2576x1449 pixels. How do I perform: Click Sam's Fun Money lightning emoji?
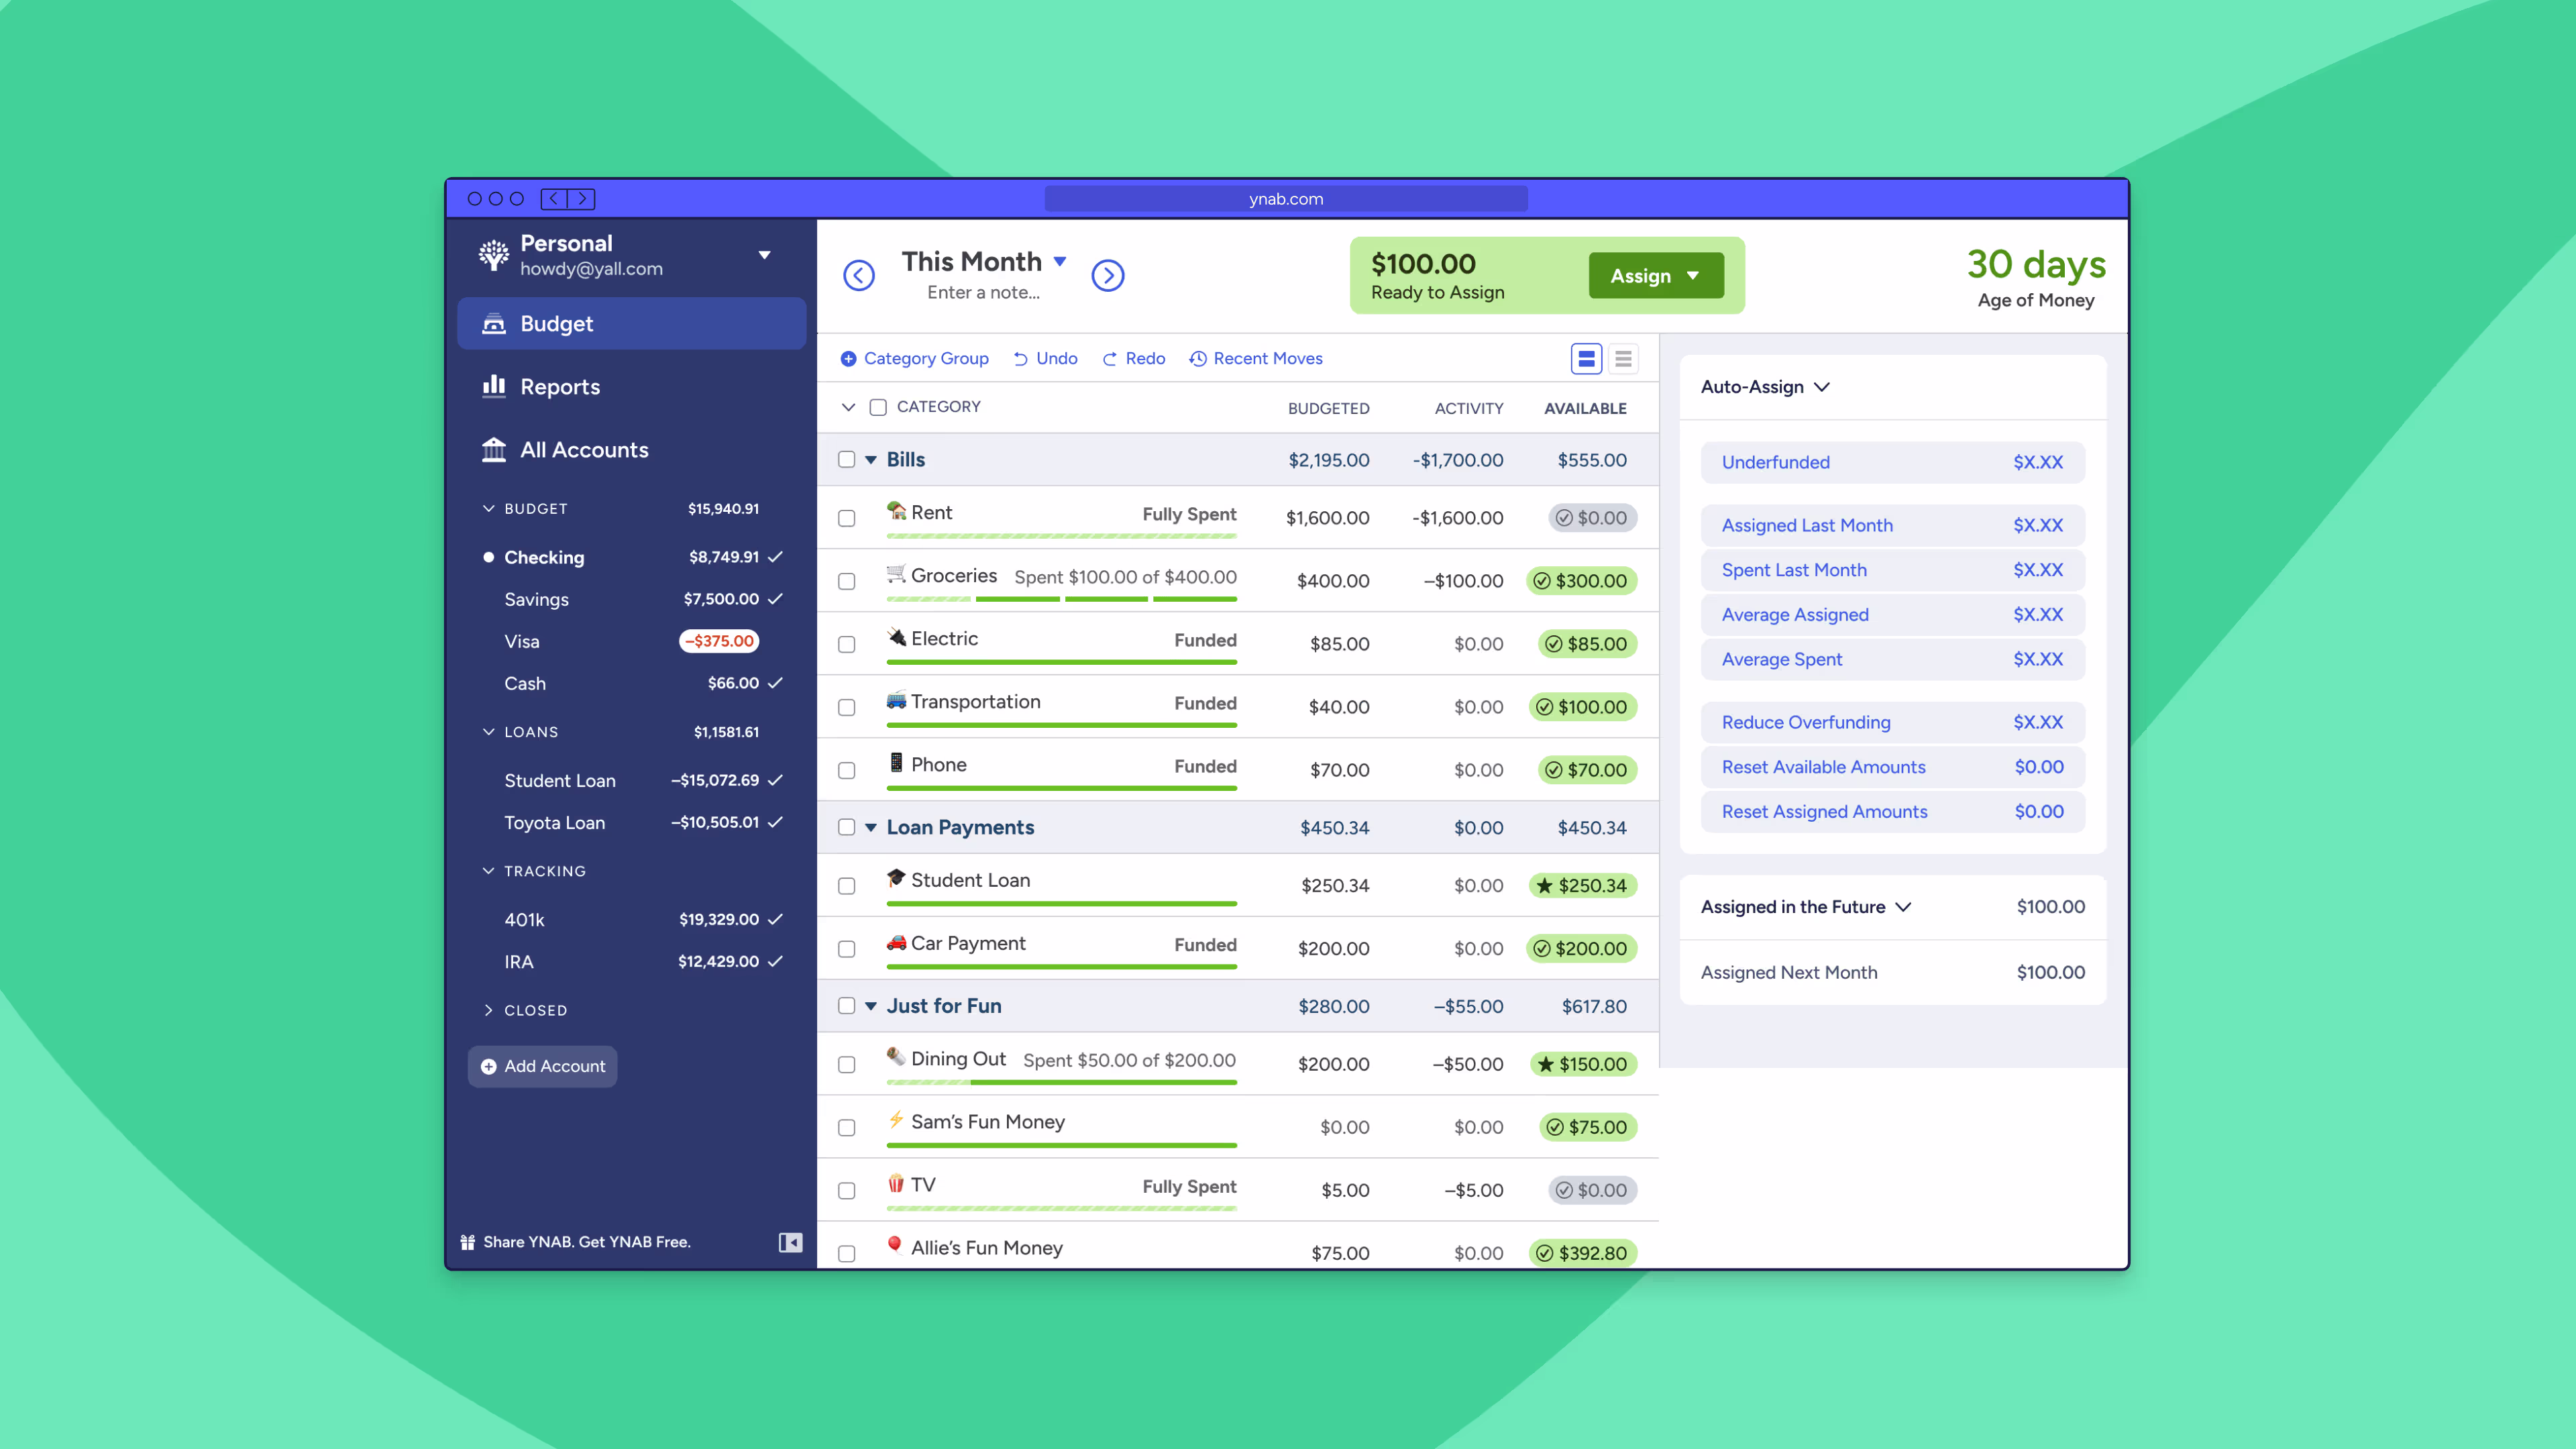click(x=896, y=1120)
